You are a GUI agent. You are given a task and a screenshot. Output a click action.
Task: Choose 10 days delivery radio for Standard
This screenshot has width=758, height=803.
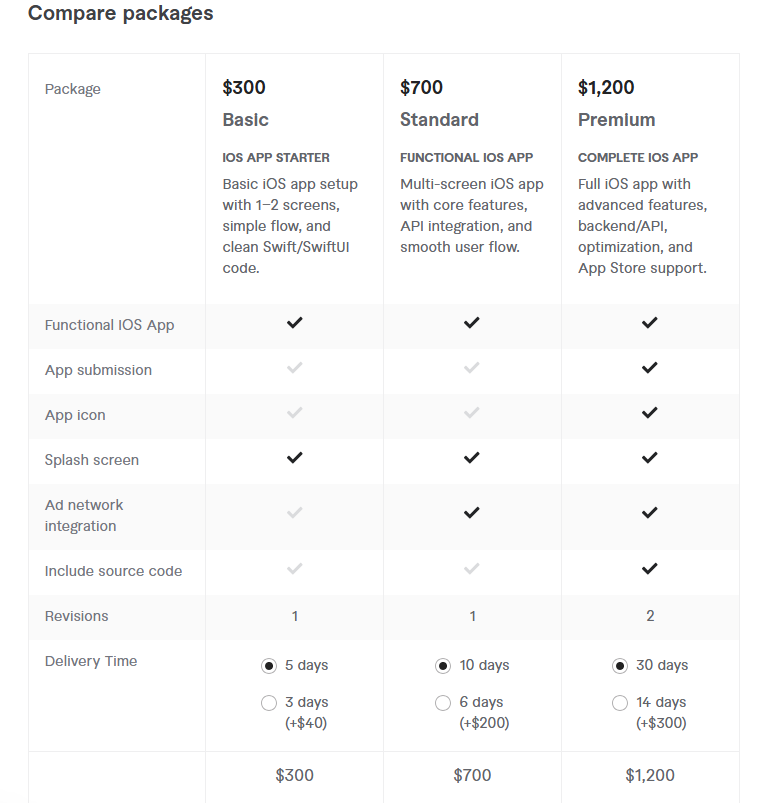pos(443,666)
